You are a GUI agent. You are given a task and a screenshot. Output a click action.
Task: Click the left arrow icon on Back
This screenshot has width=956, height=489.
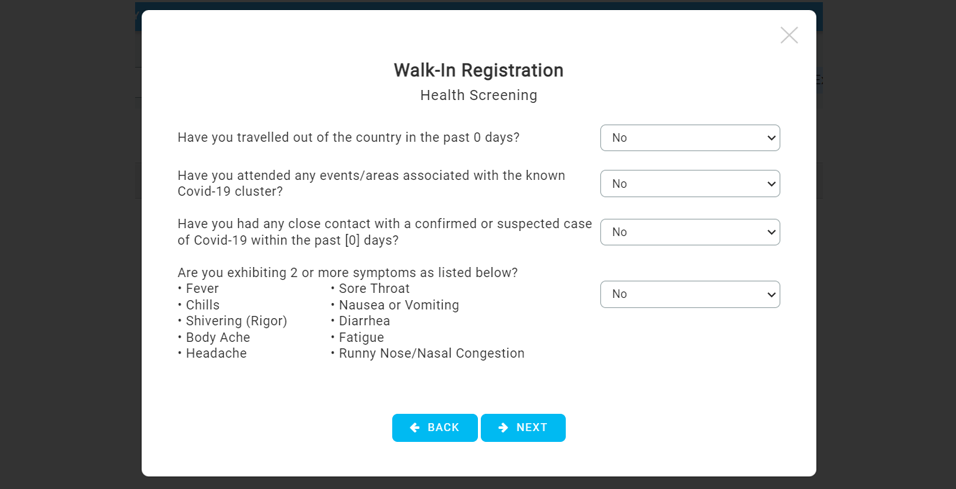[x=415, y=427]
